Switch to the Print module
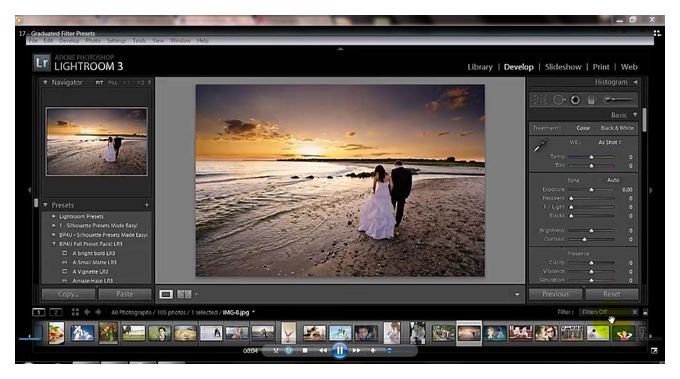680x379 pixels. tap(601, 67)
